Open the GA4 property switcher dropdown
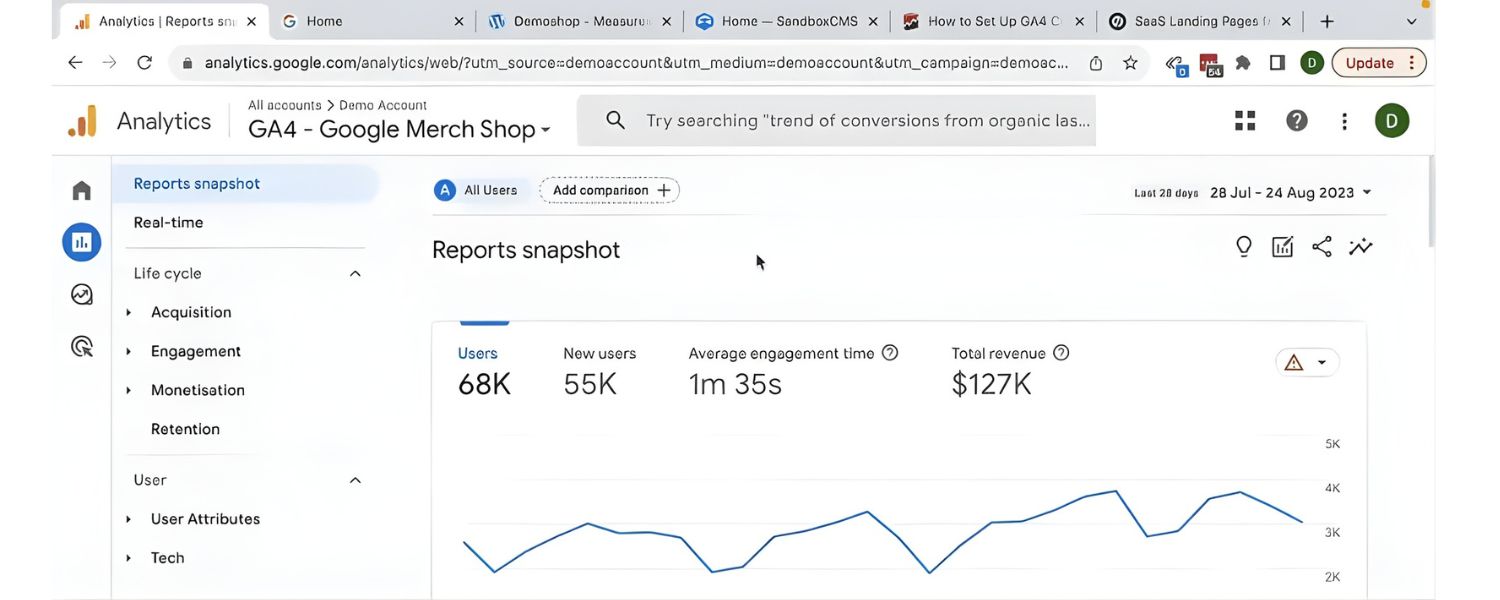 [546, 129]
